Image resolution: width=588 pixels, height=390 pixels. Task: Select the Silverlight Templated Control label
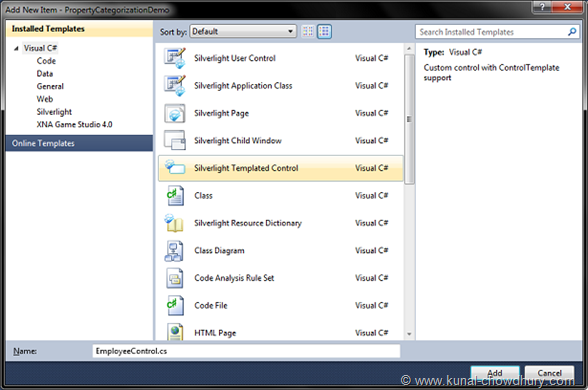coord(246,168)
